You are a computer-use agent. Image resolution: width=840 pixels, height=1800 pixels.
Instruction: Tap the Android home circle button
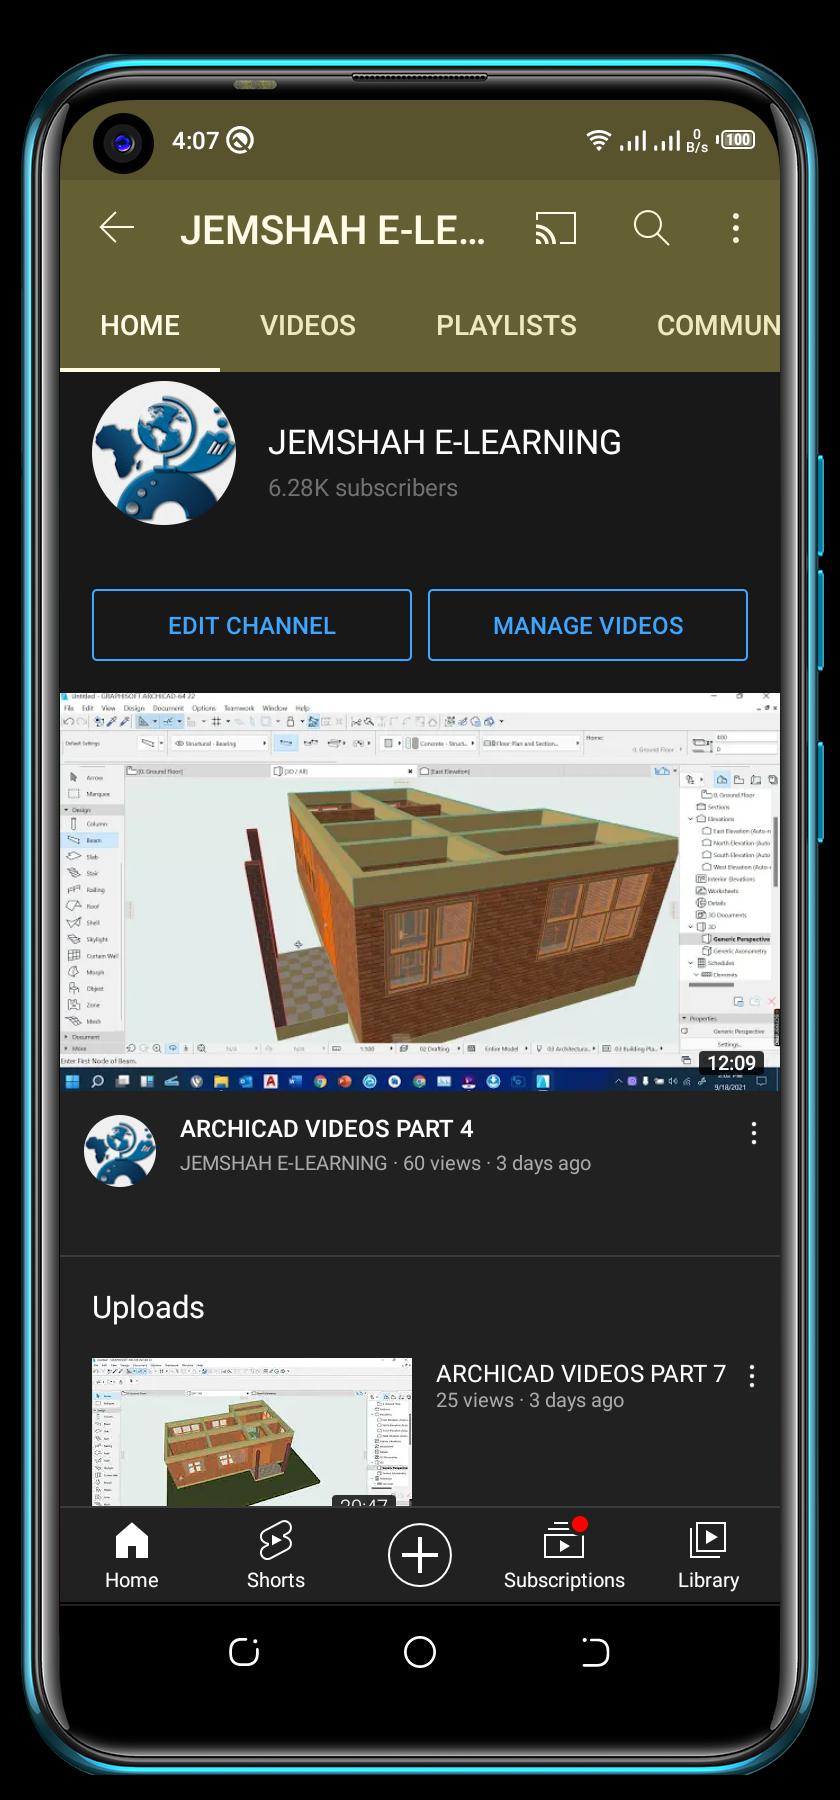(420, 1652)
